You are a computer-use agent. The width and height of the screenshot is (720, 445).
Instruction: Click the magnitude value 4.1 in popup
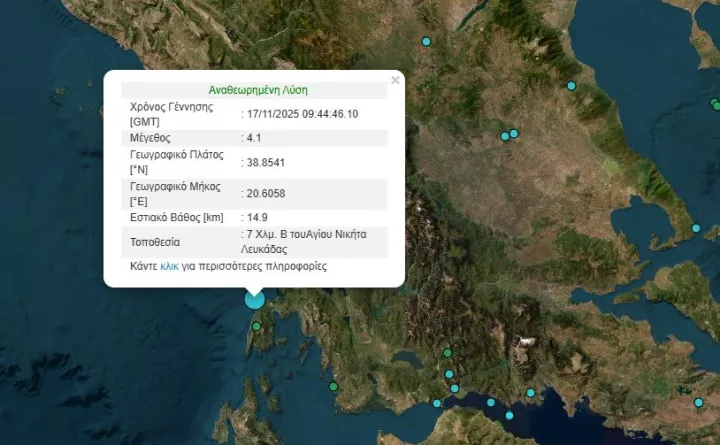[x=255, y=137]
